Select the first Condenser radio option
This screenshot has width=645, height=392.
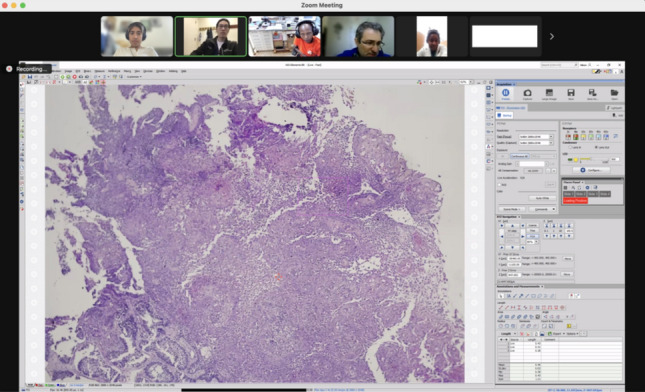pos(570,147)
